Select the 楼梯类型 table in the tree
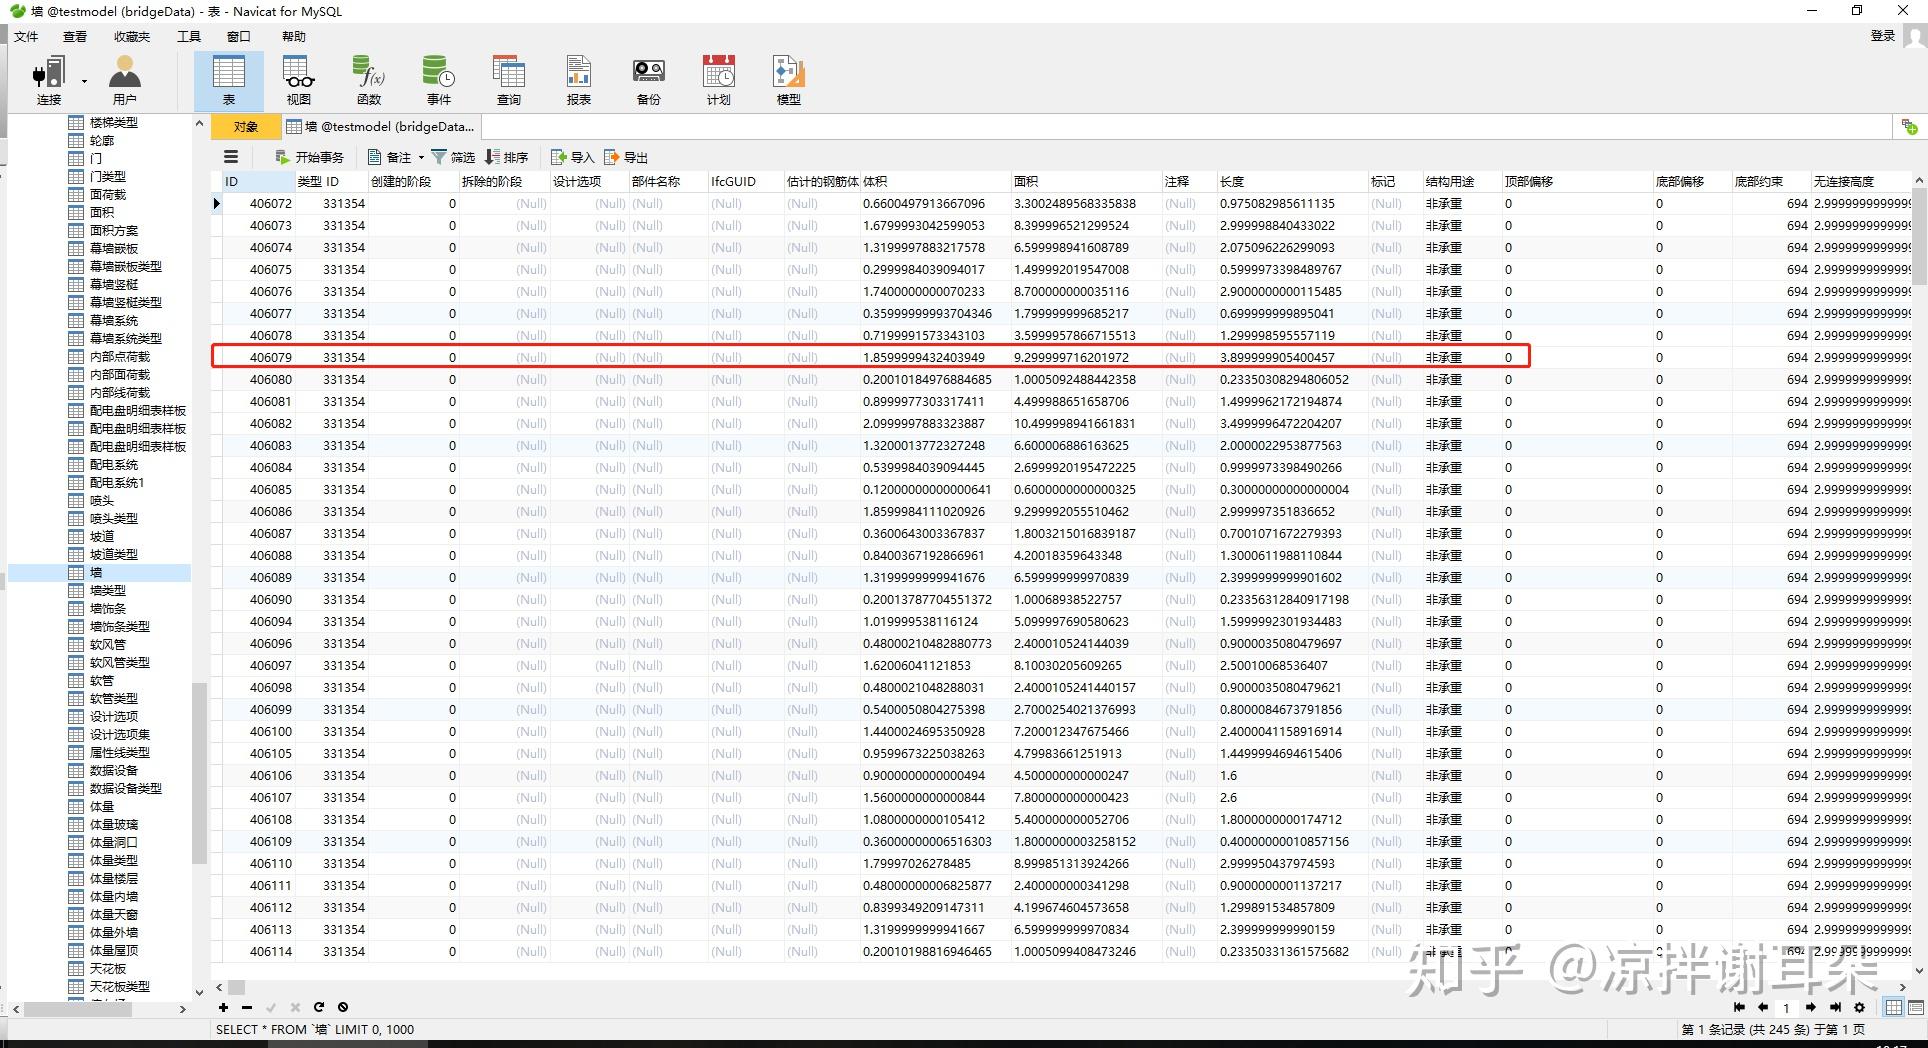This screenshot has width=1928, height=1048. coord(113,123)
